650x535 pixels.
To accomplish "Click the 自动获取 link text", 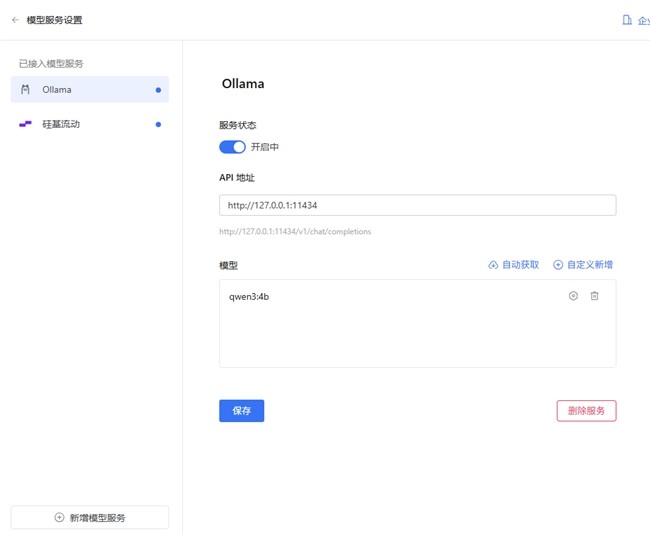I will (x=520, y=265).
